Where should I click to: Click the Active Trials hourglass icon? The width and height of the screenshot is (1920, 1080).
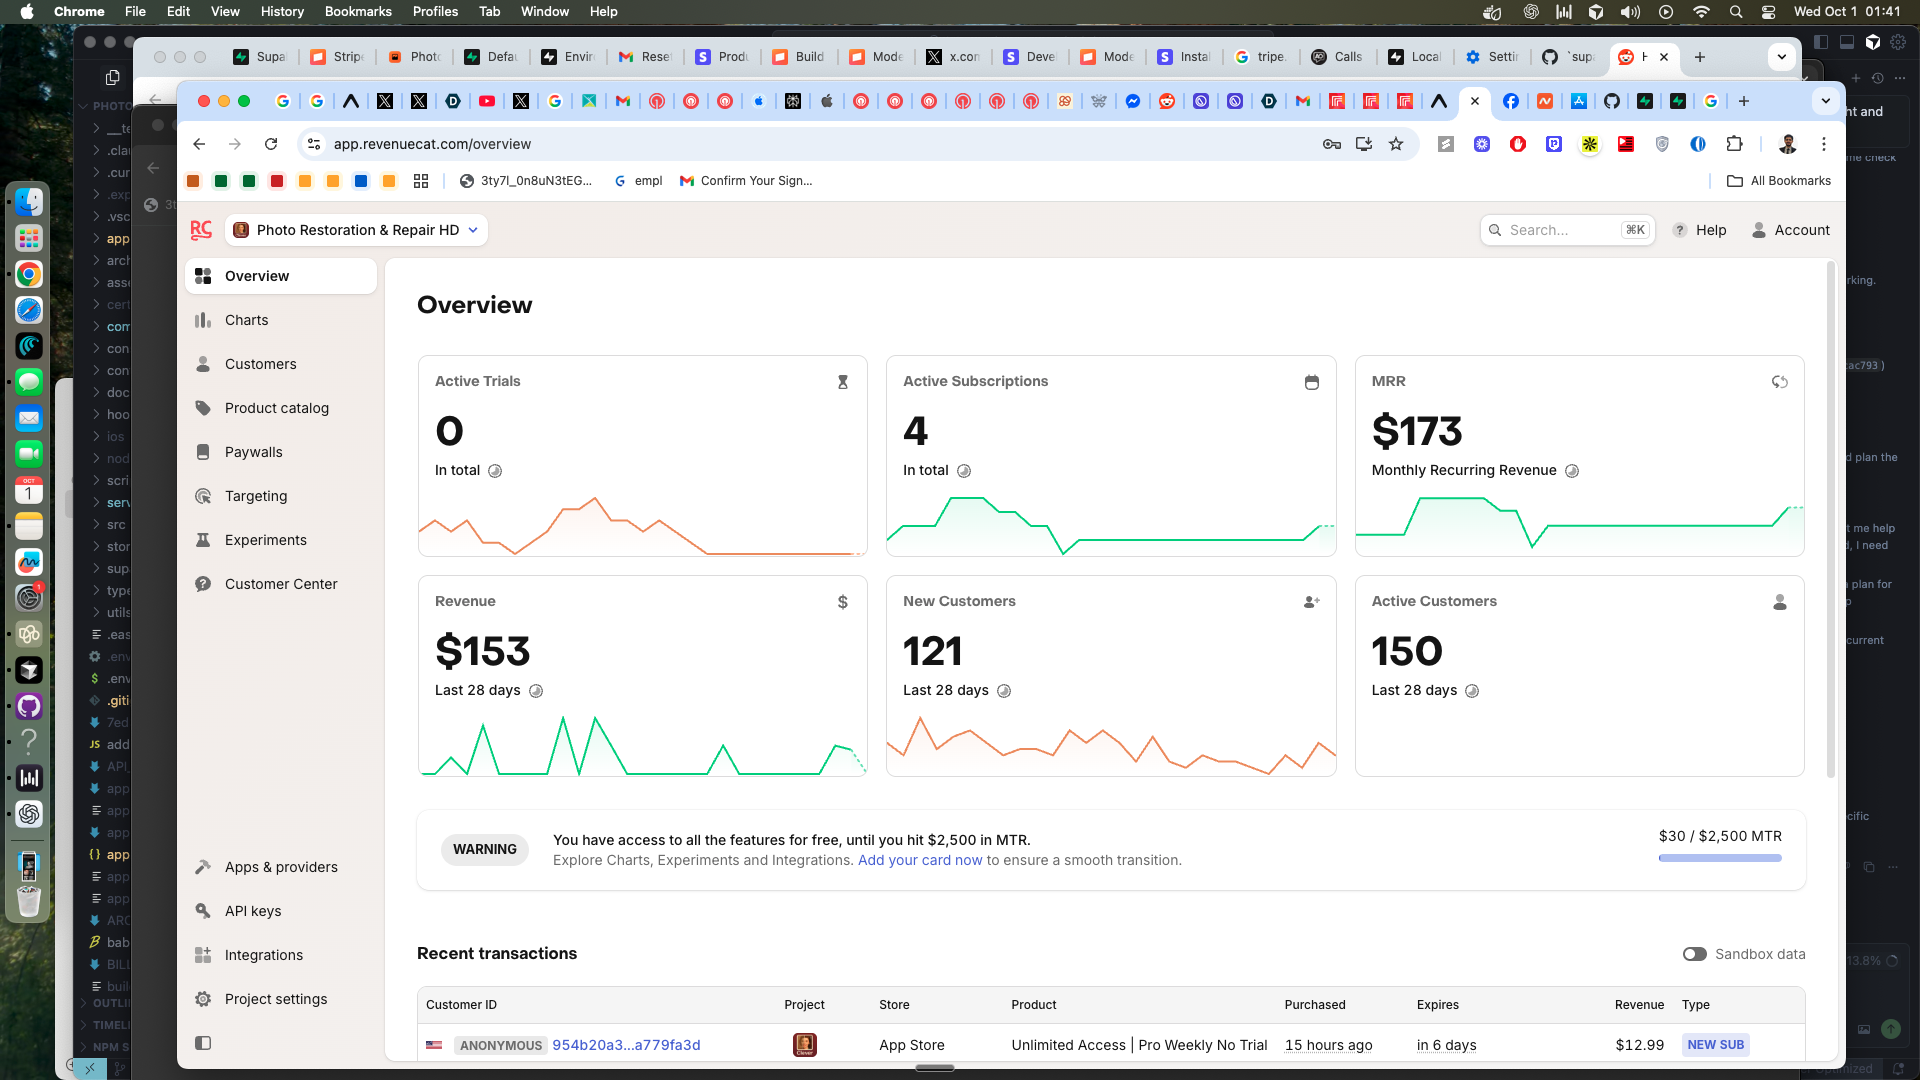(843, 382)
